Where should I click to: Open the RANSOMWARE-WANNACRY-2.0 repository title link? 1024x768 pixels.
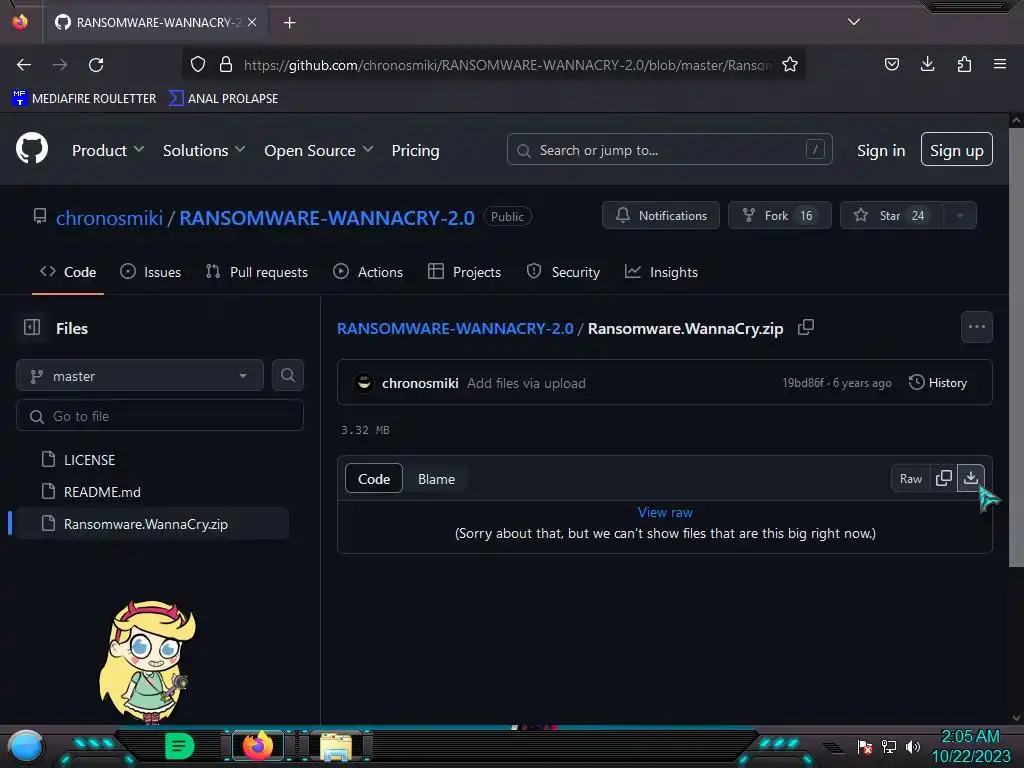pos(327,217)
